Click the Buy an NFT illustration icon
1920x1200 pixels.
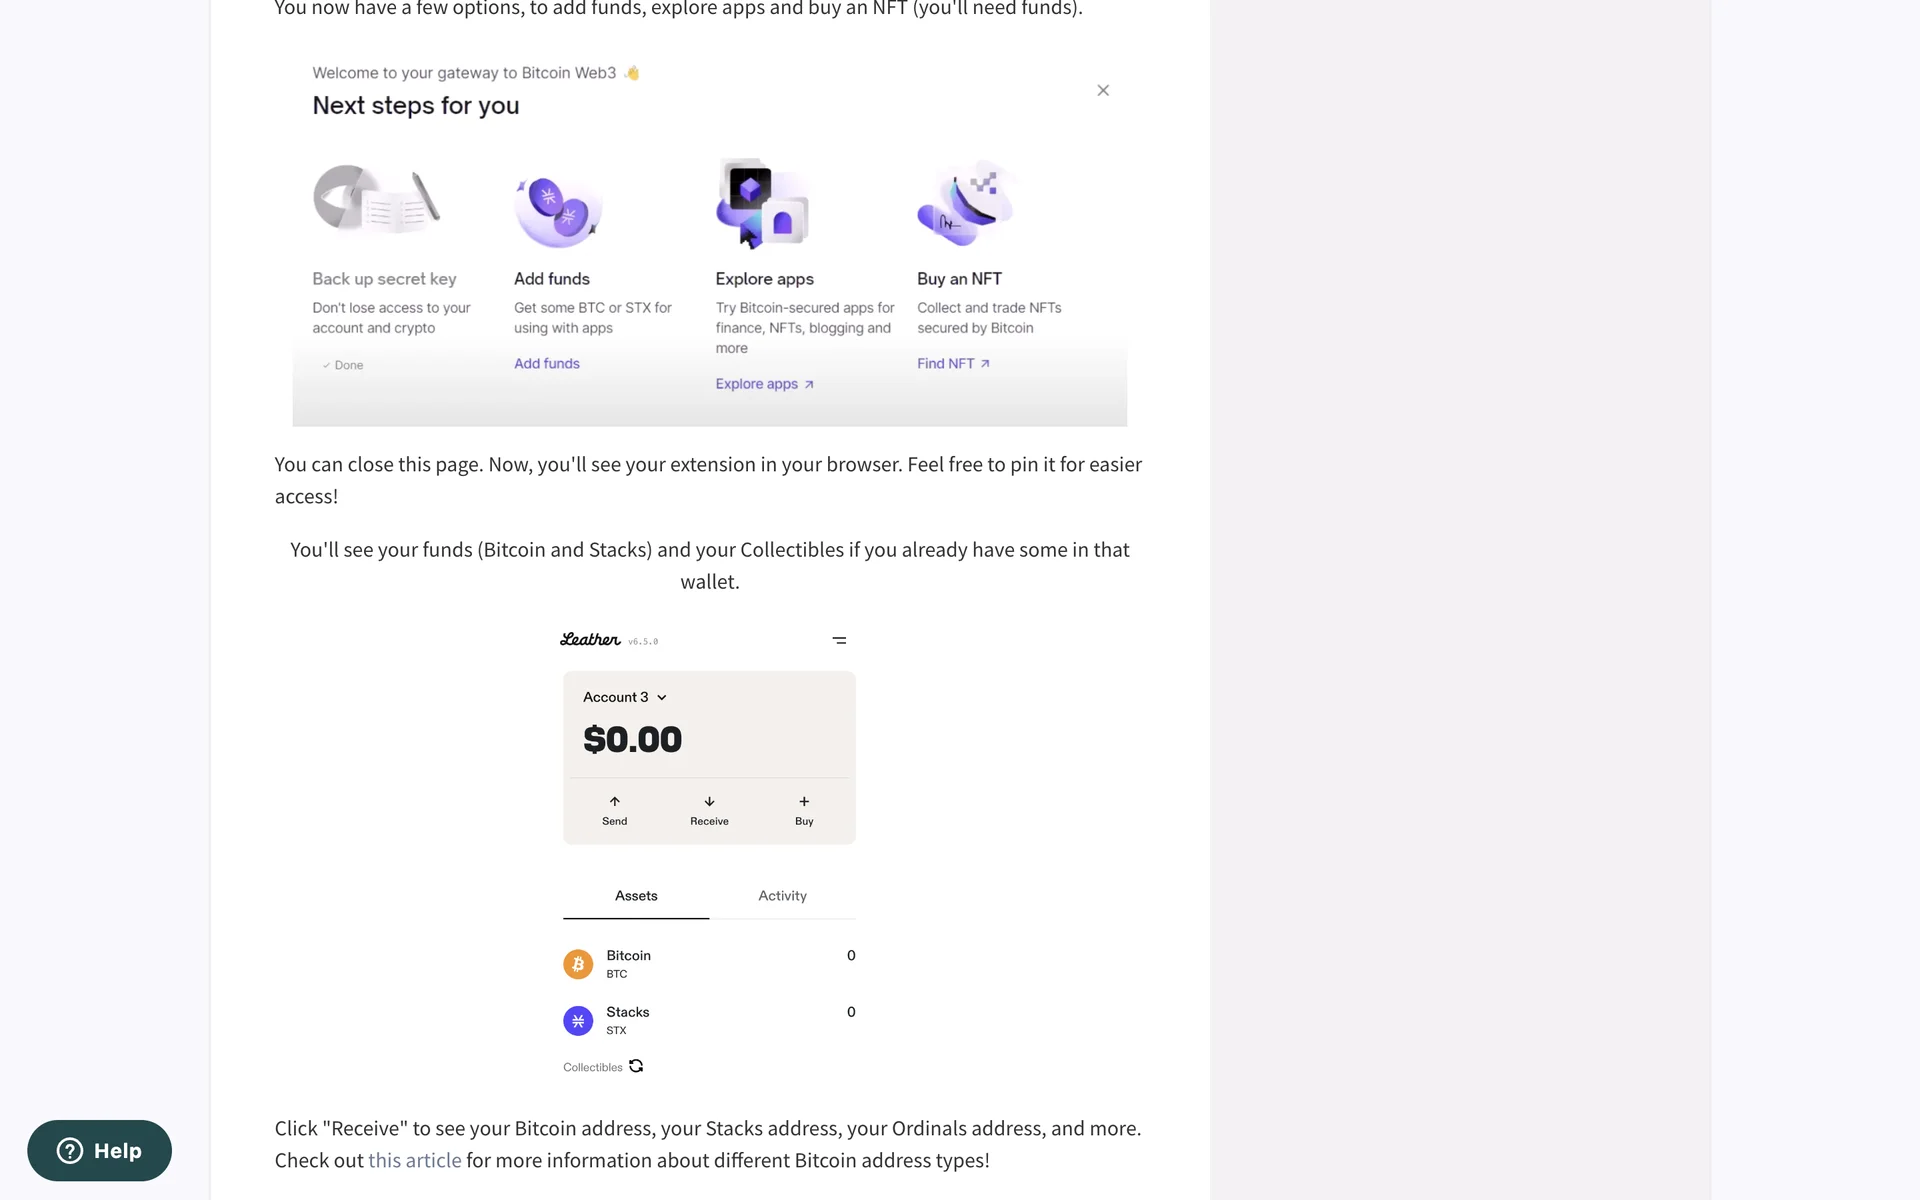coord(965,204)
